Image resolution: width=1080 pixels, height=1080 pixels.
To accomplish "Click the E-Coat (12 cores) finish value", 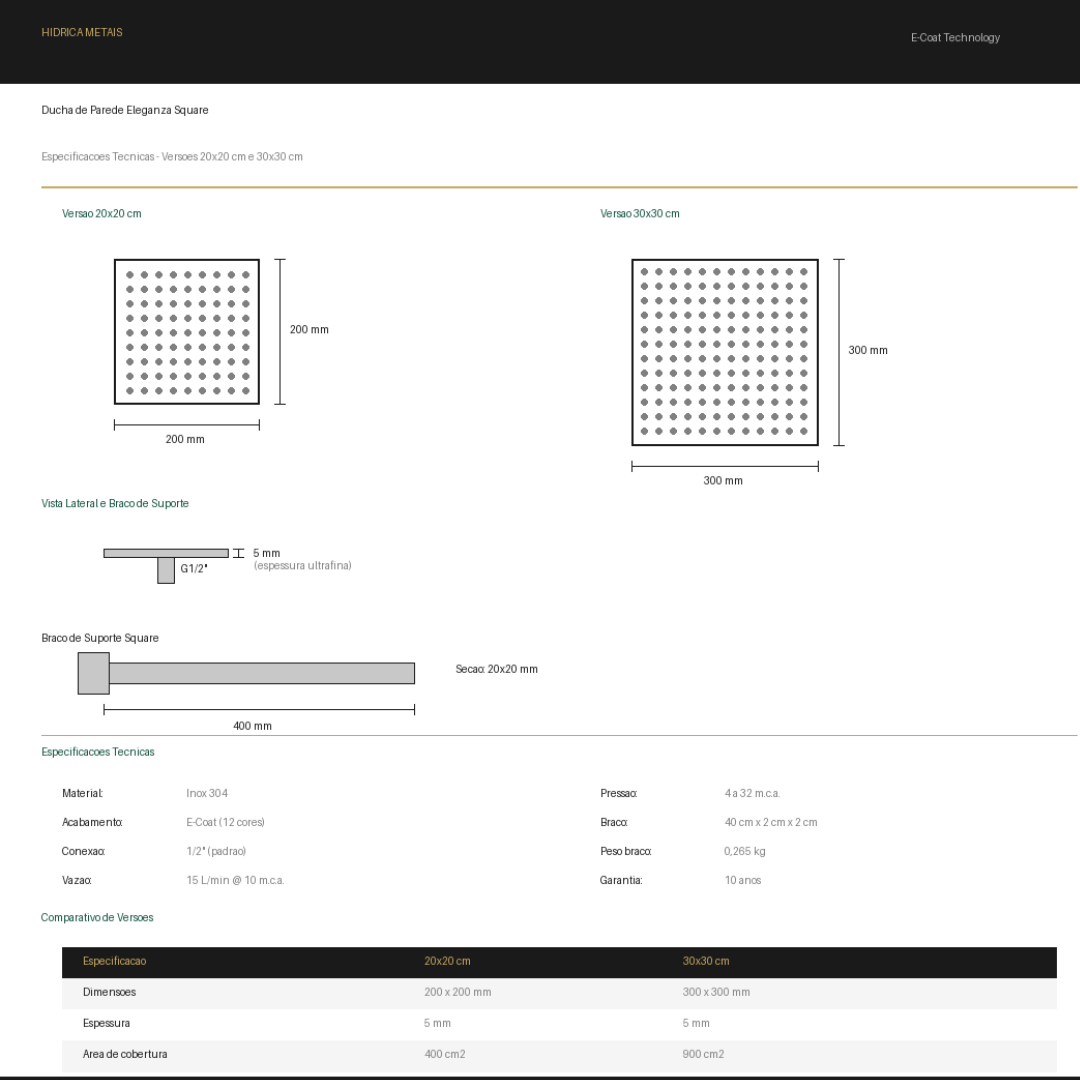I will point(225,822).
